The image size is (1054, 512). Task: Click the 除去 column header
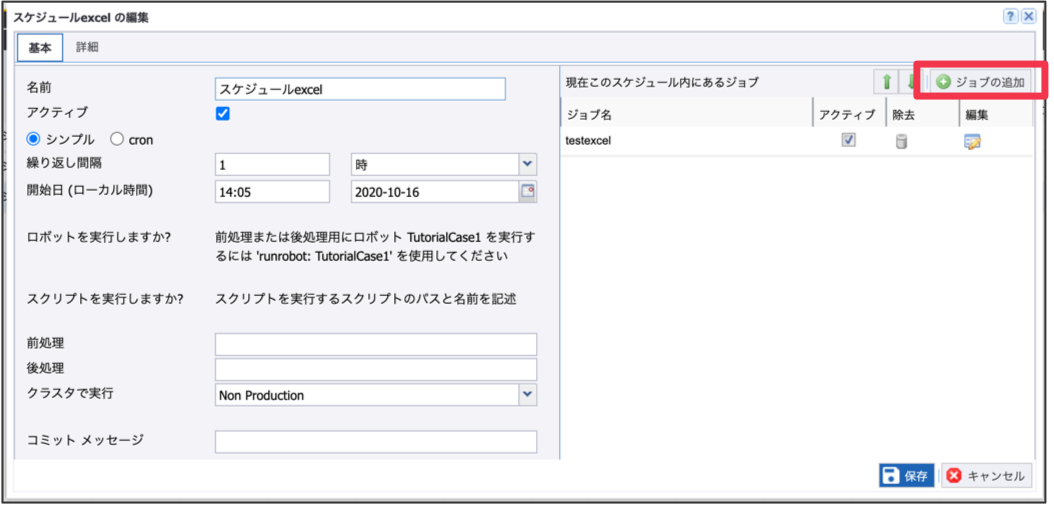coord(922,114)
